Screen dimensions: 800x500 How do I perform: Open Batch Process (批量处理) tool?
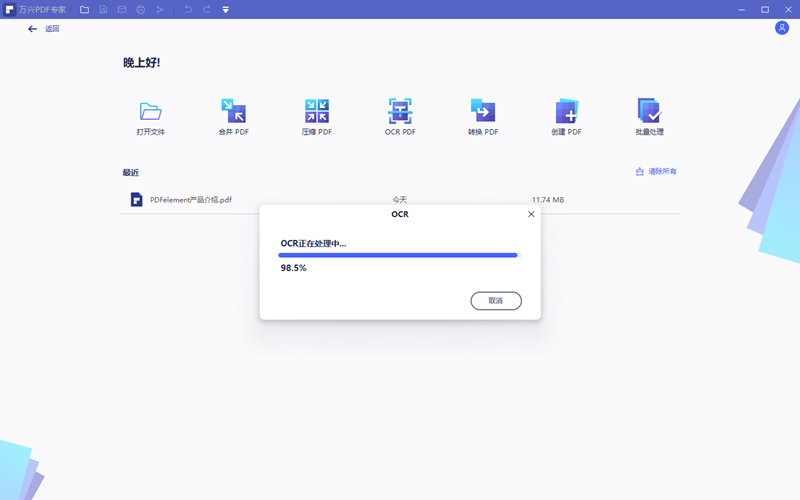tap(649, 111)
